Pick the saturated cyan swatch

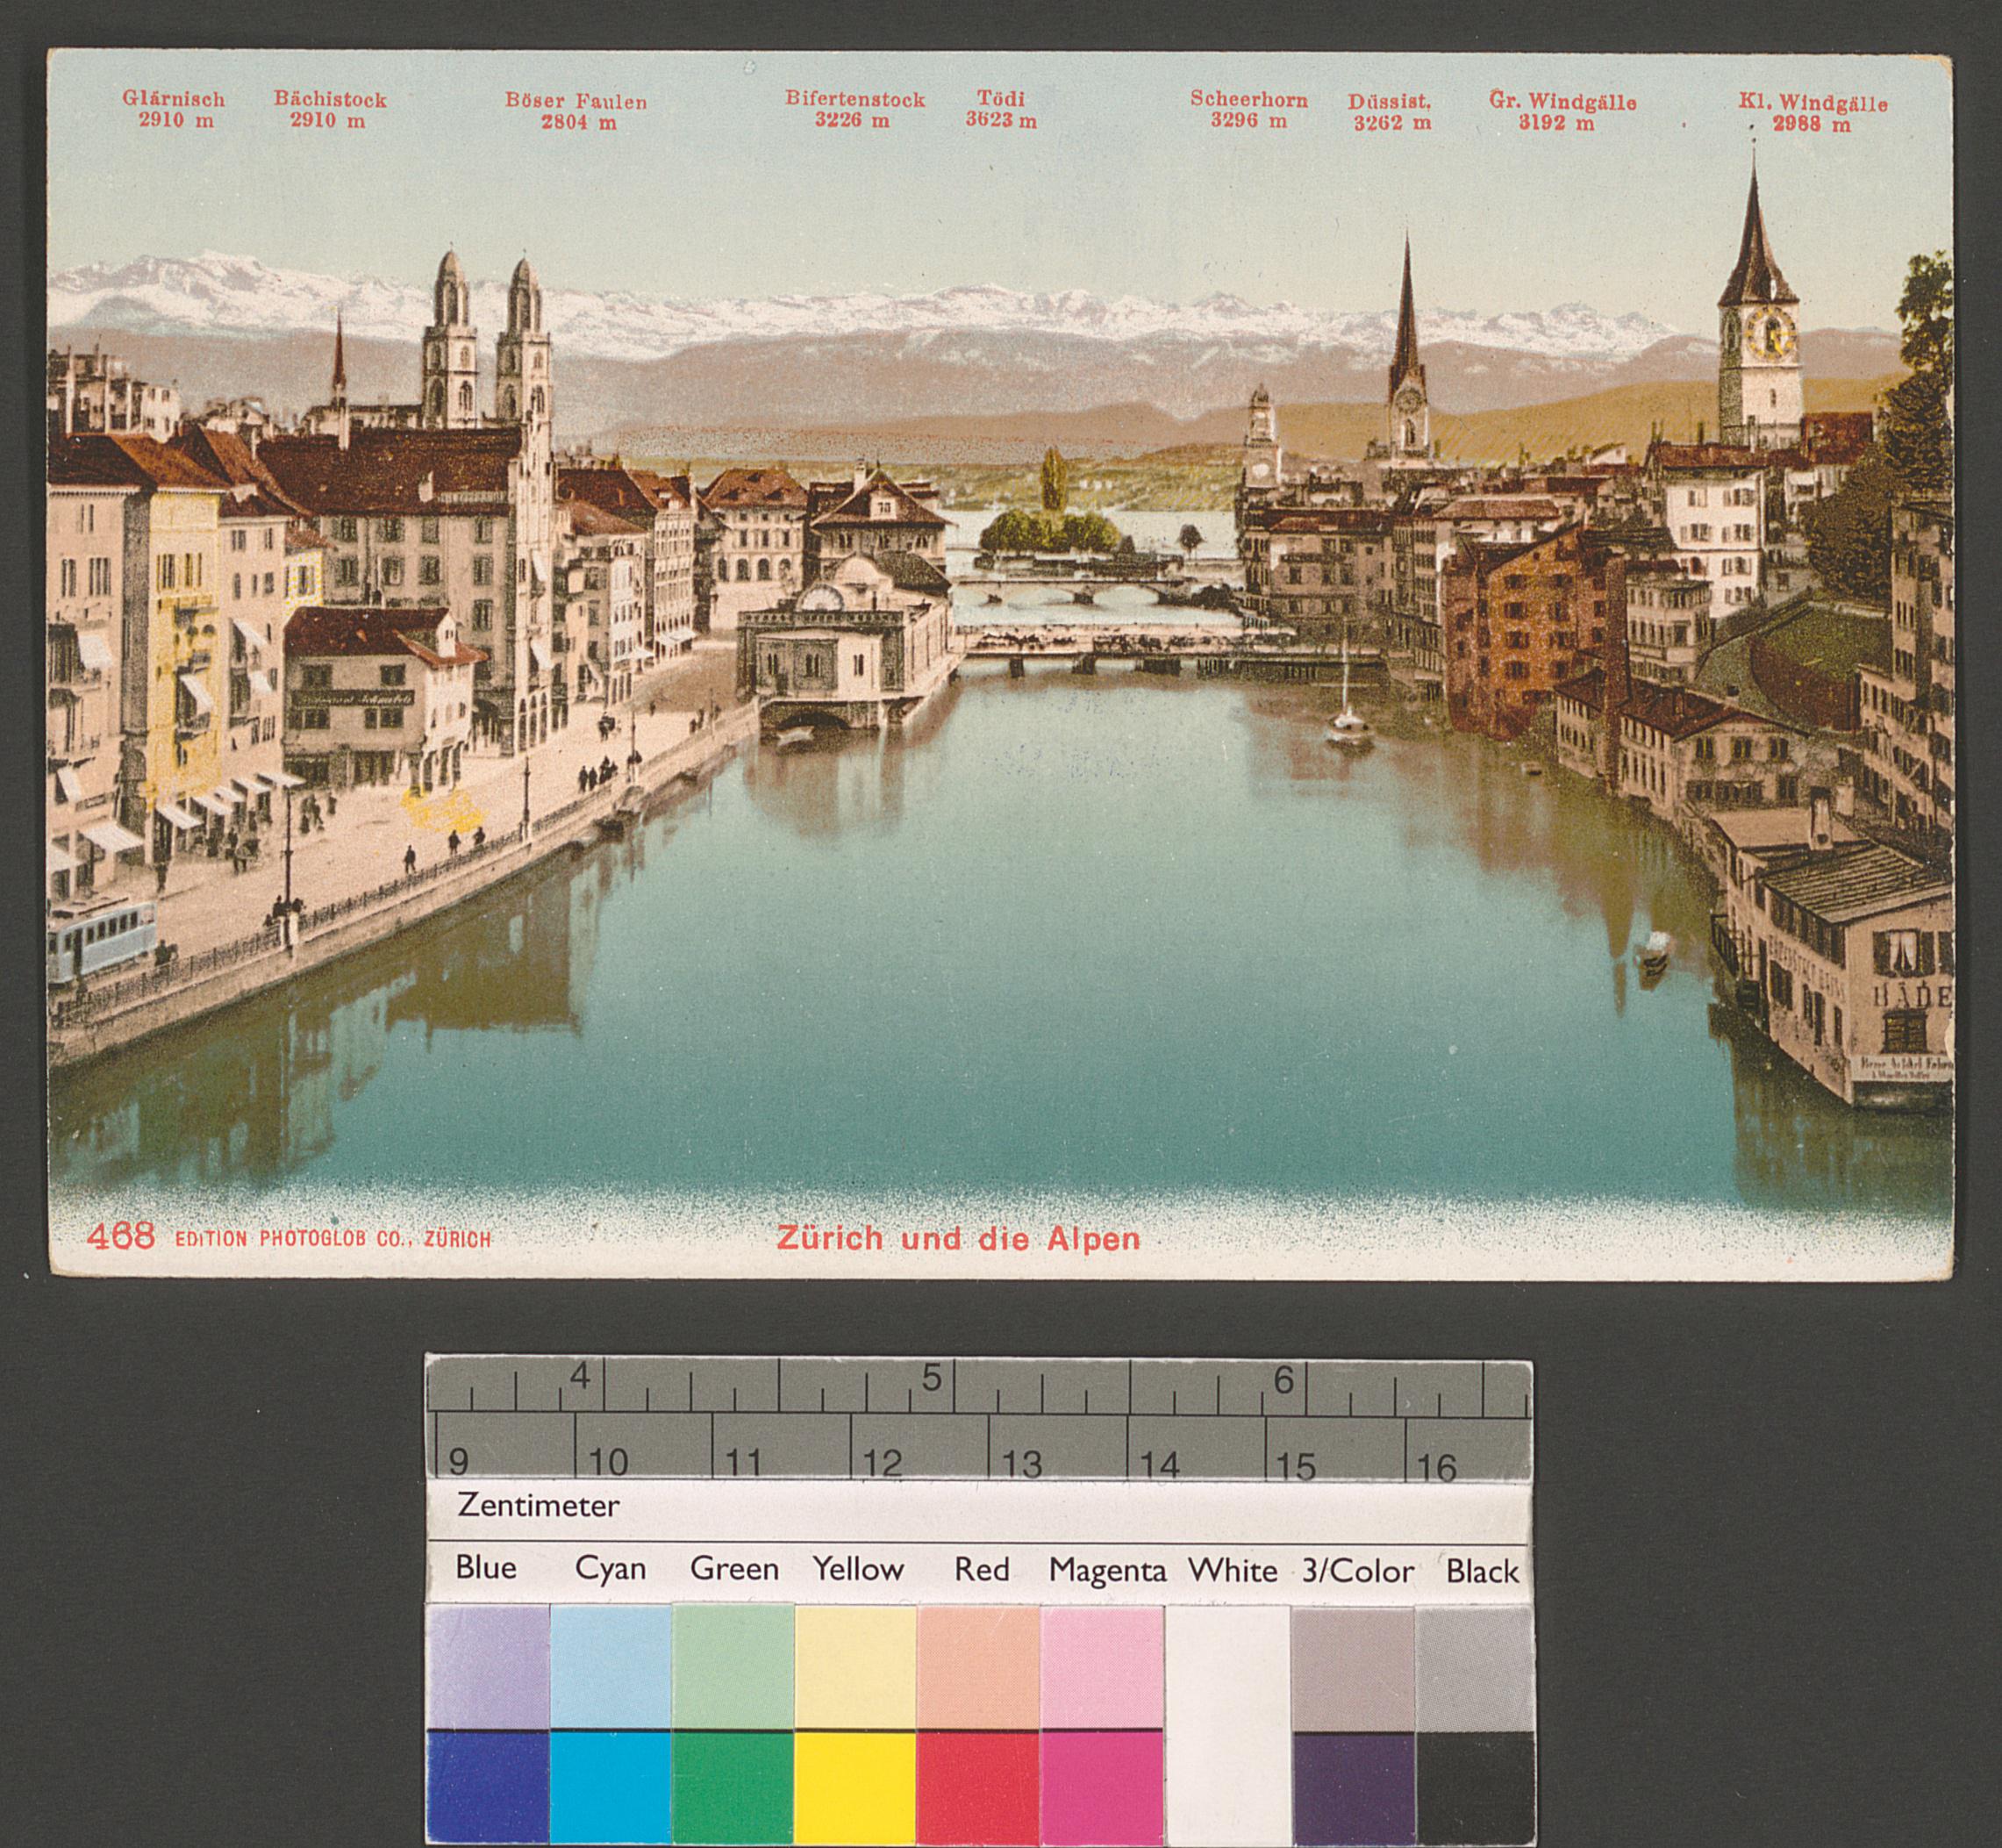611,1788
